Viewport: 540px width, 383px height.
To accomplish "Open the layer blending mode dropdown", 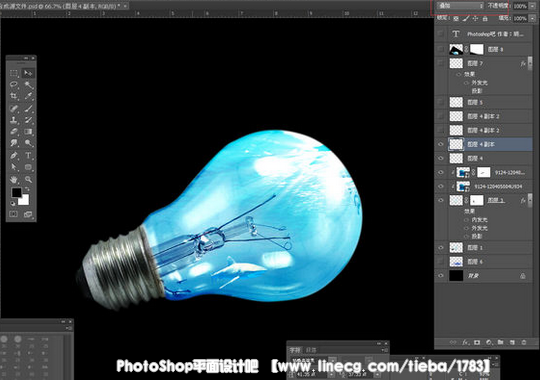I will click(x=460, y=6).
